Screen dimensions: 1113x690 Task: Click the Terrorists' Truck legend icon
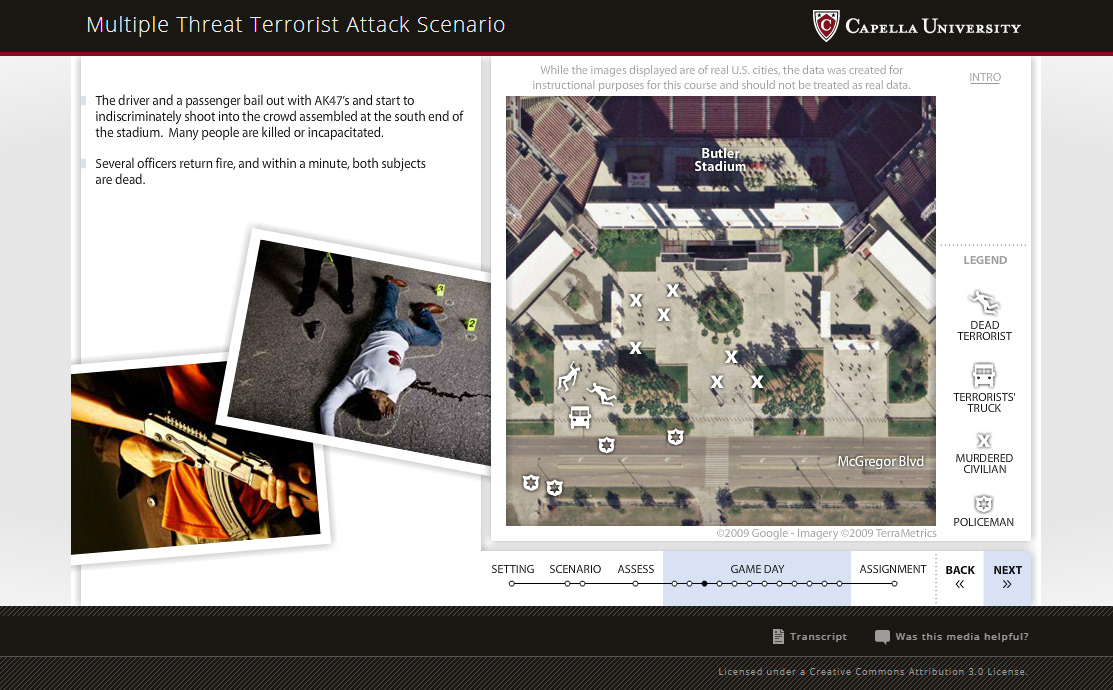pyautogui.click(x=984, y=375)
